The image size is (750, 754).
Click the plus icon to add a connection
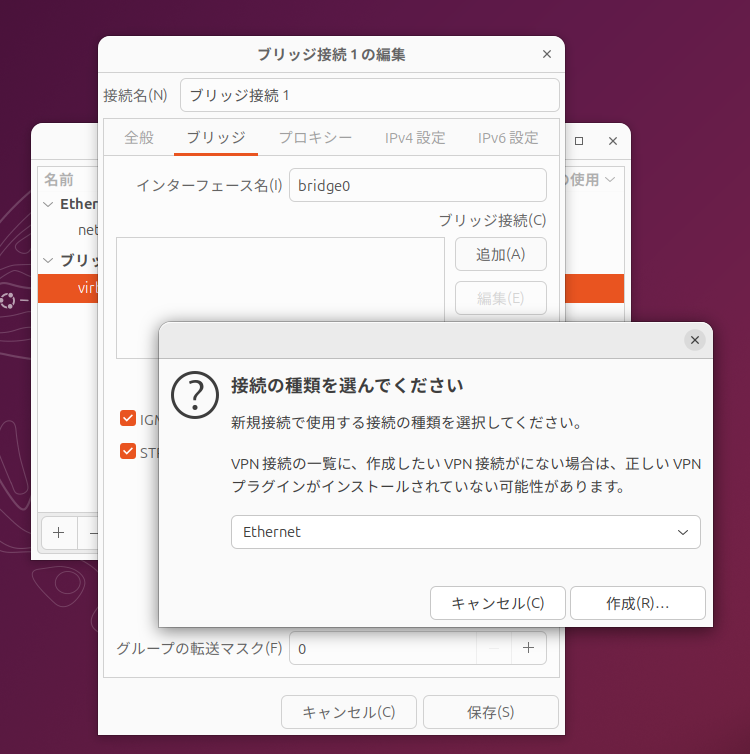(x=58, y=533)
